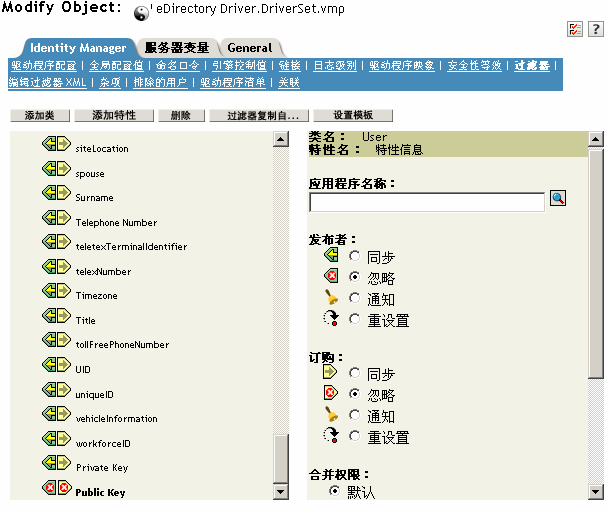Open the 关联 link
This screenshot has height=512, width=608.
click(x=289, y=82)
